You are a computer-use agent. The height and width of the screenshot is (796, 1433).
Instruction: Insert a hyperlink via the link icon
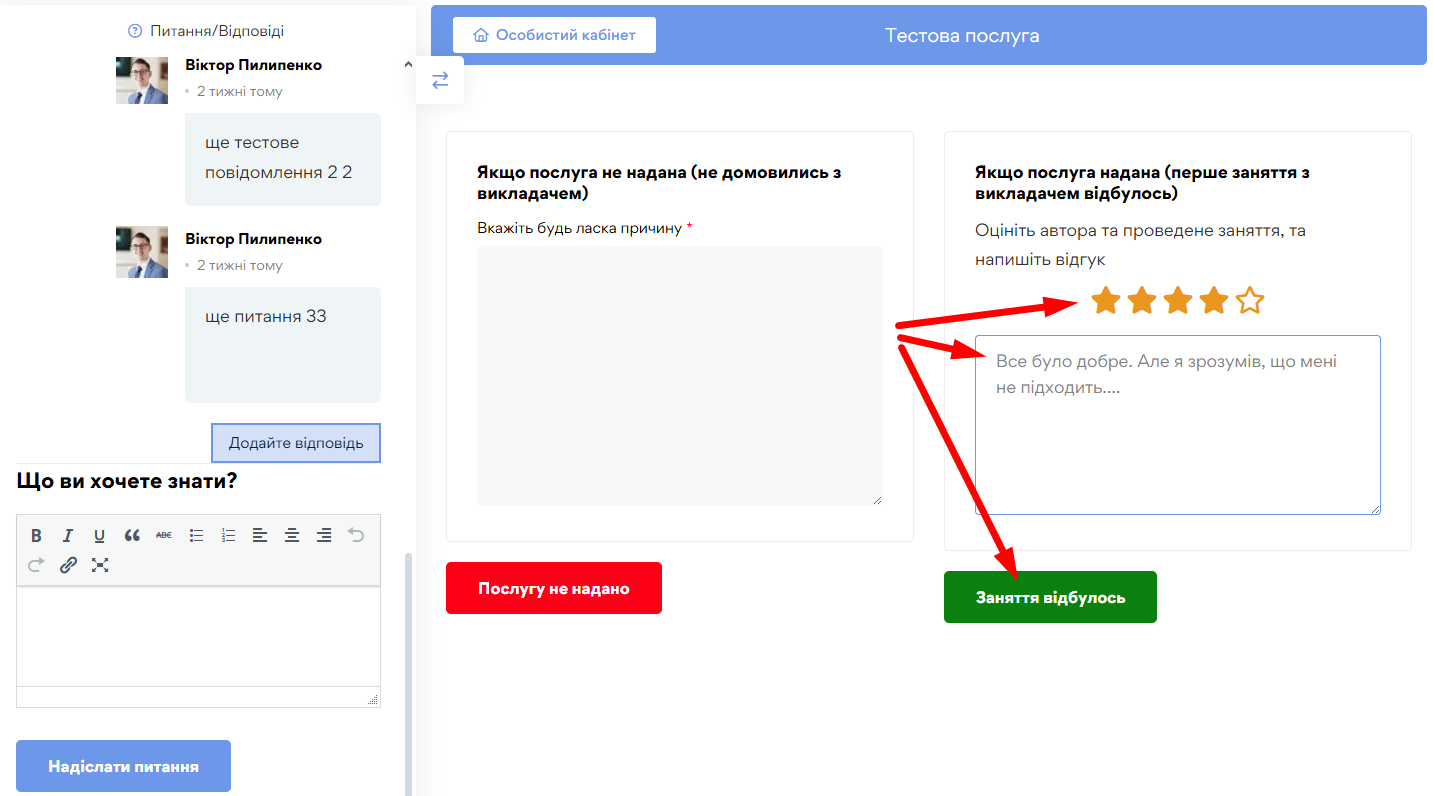[68, 565]
